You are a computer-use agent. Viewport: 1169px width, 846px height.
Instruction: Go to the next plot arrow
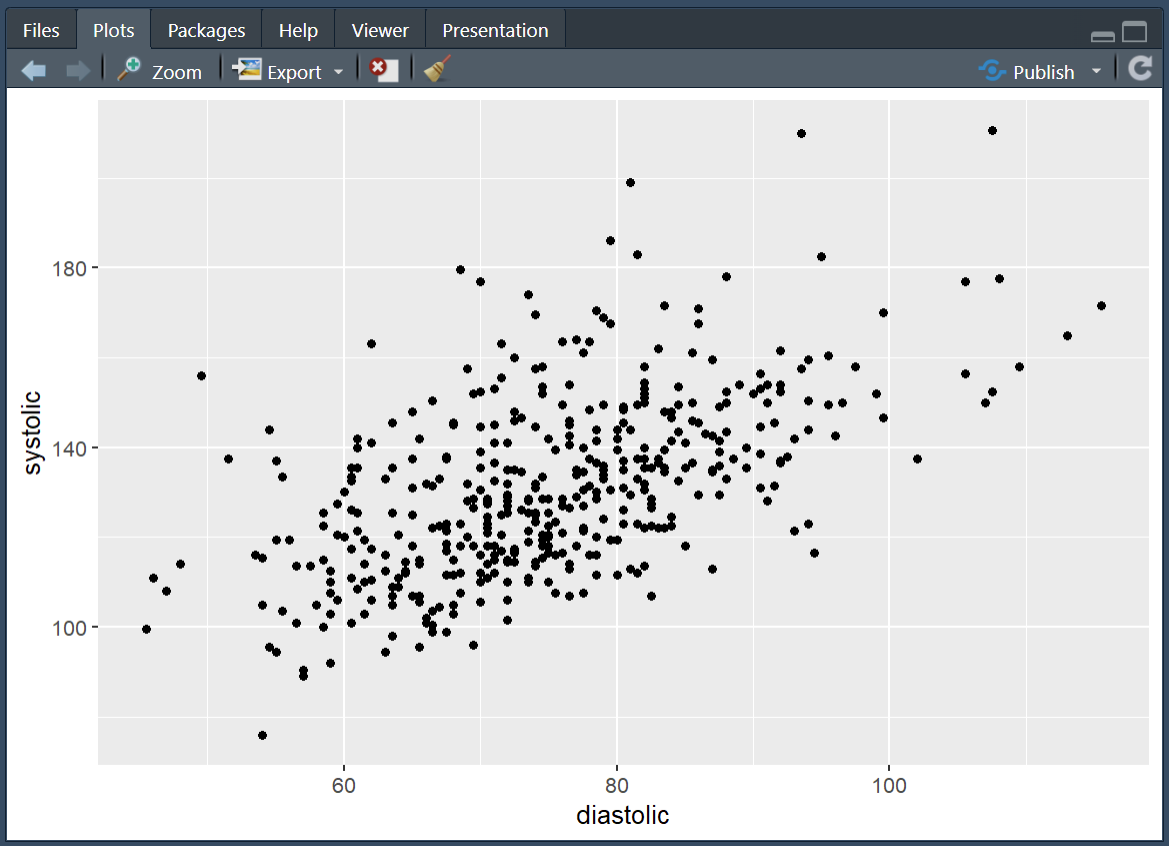(x=77, y=71)
